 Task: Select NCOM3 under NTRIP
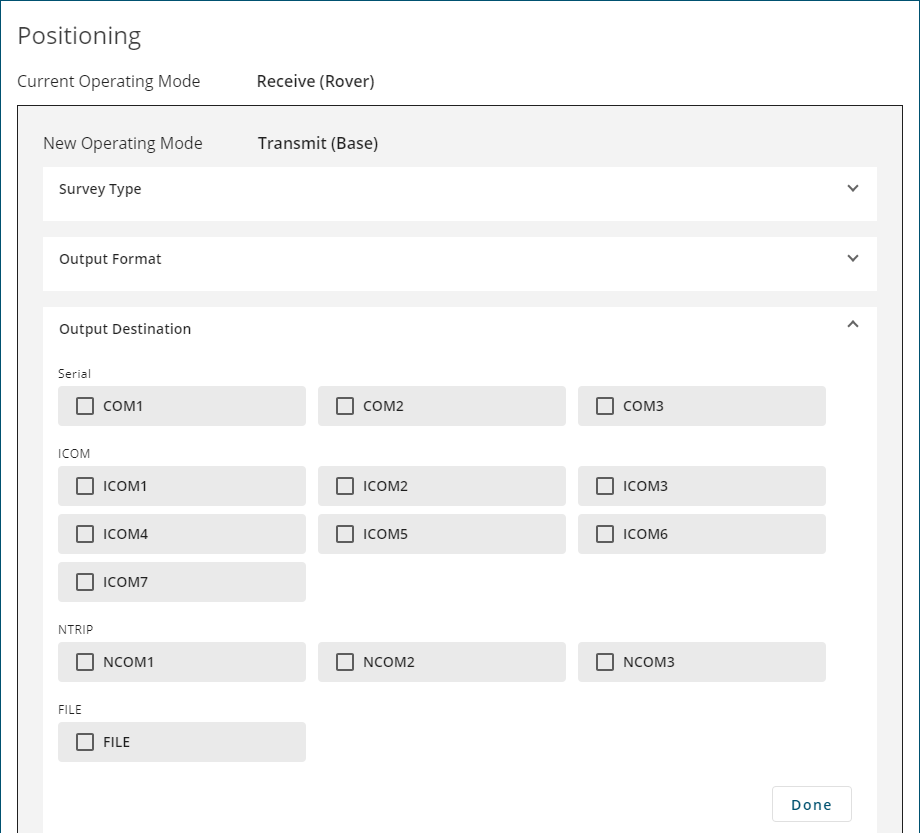click(605, 662)
